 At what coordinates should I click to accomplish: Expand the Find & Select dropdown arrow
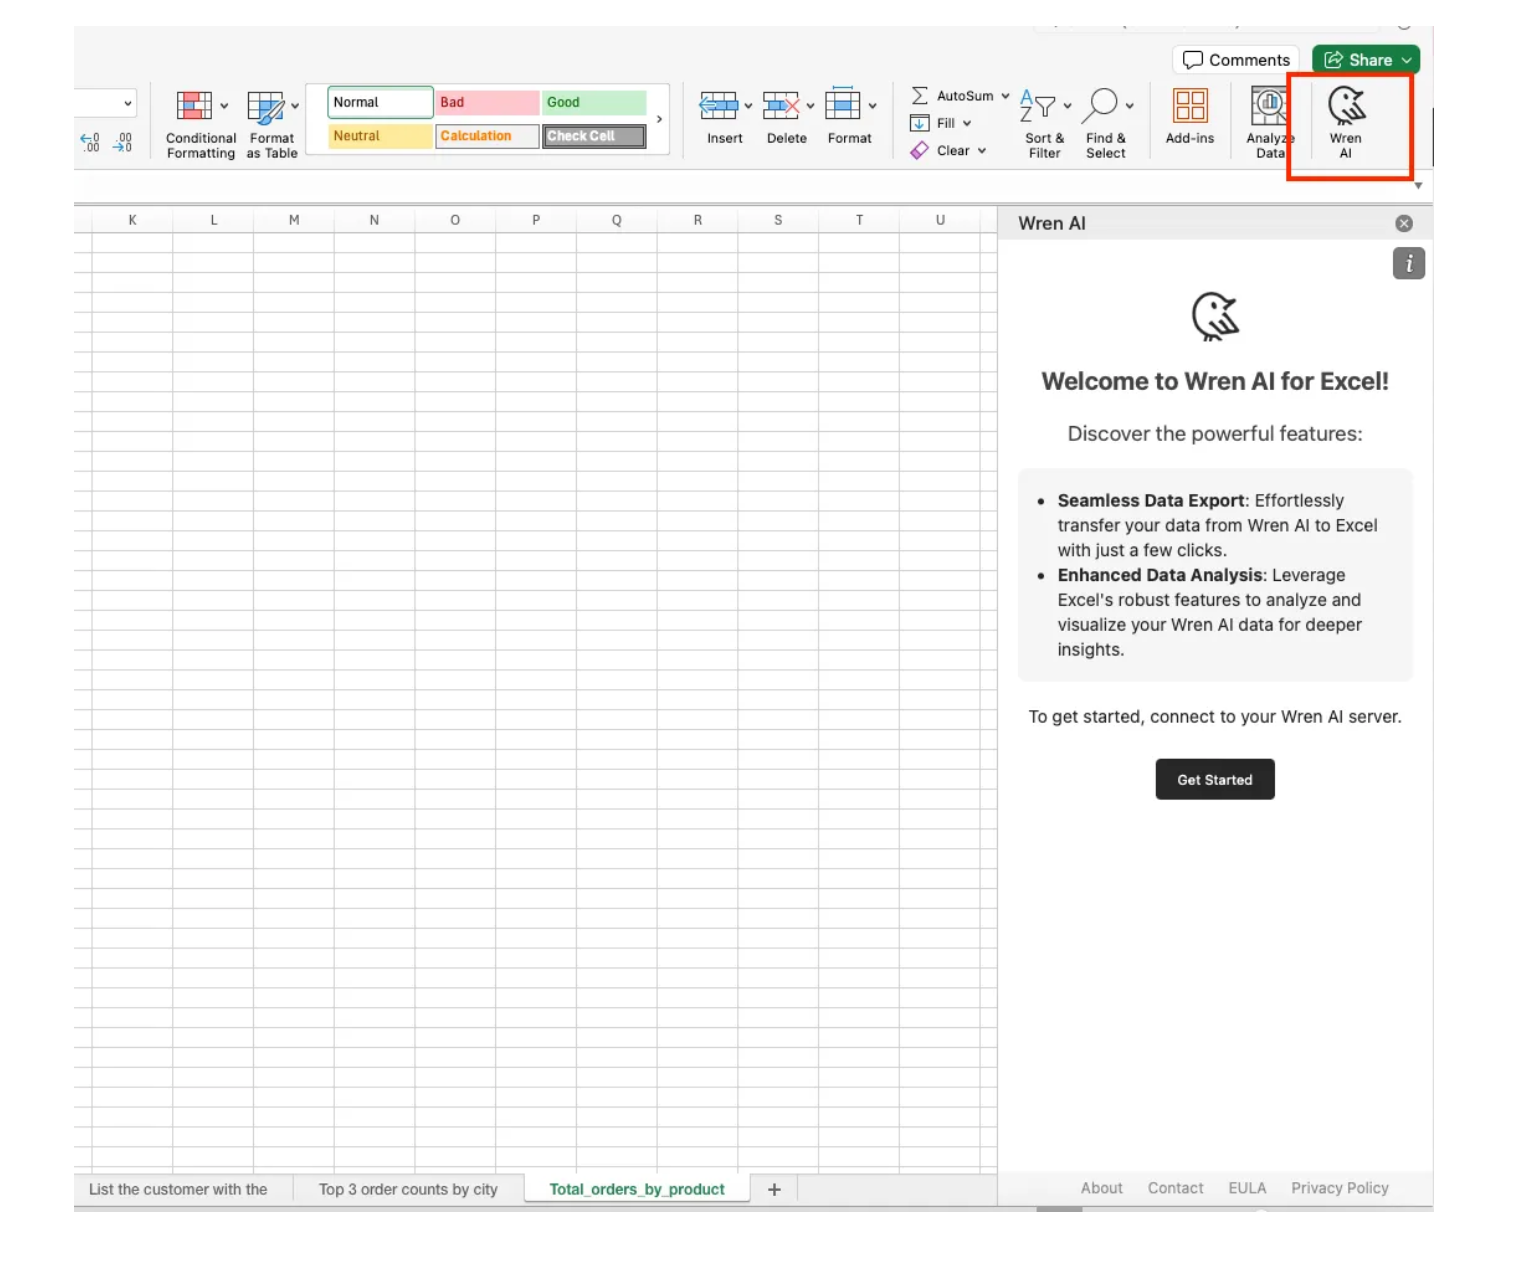point(1129,105)
